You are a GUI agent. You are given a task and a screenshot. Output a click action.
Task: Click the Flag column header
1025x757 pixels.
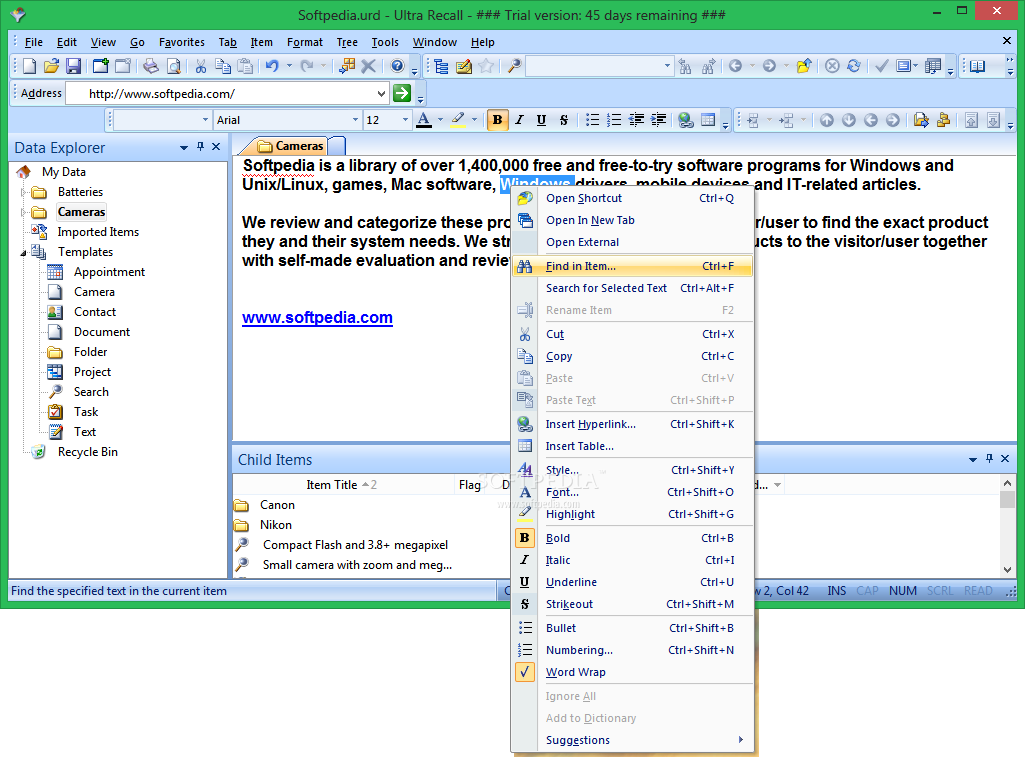470,484
